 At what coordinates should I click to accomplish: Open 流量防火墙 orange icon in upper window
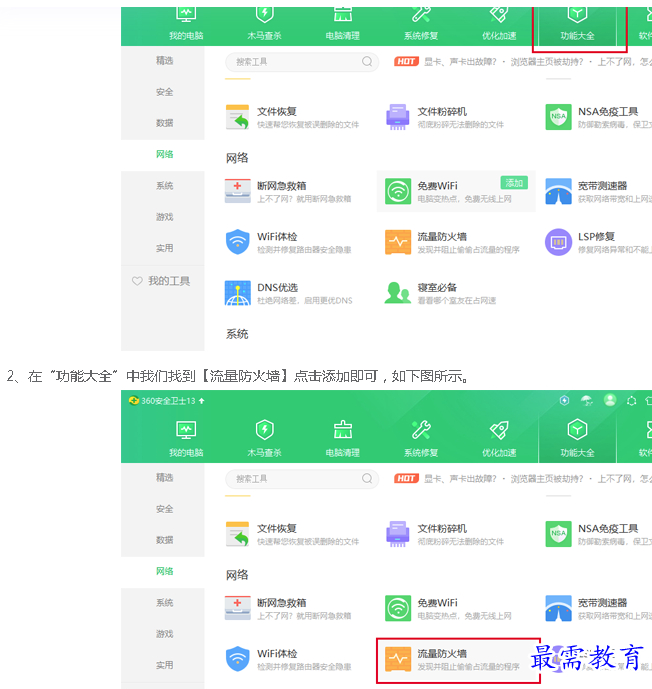click(x=398, y=242)
